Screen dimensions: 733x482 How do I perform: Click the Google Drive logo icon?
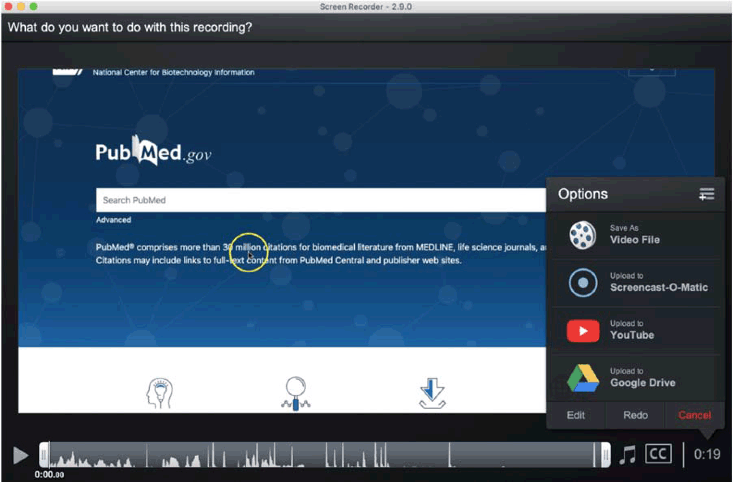click(583, 378)
